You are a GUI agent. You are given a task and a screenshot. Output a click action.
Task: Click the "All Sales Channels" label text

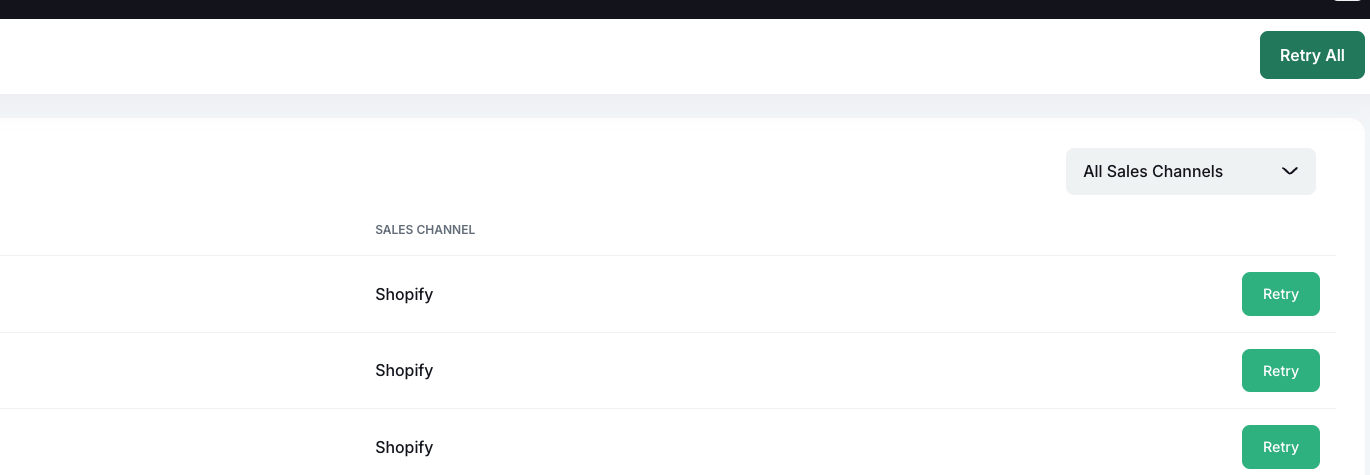(x=1152, y=171)
